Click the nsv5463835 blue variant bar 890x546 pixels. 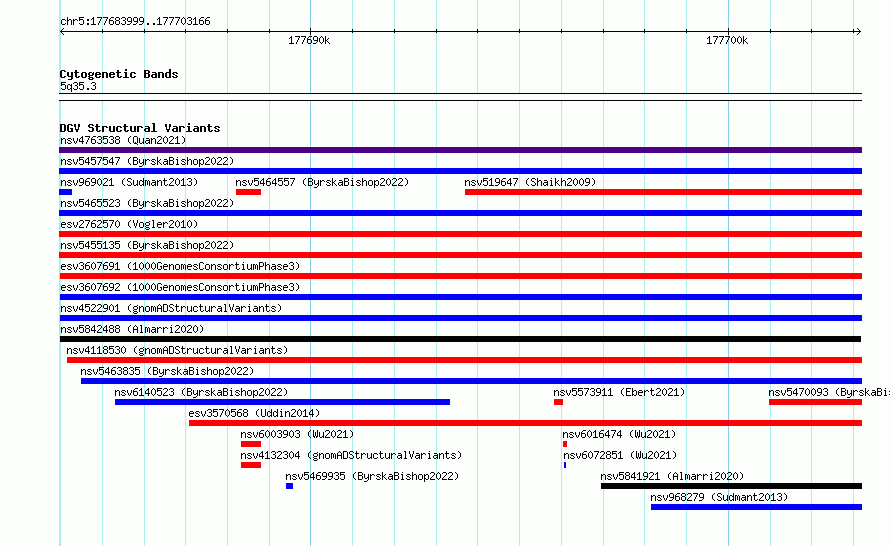point(471,381)
